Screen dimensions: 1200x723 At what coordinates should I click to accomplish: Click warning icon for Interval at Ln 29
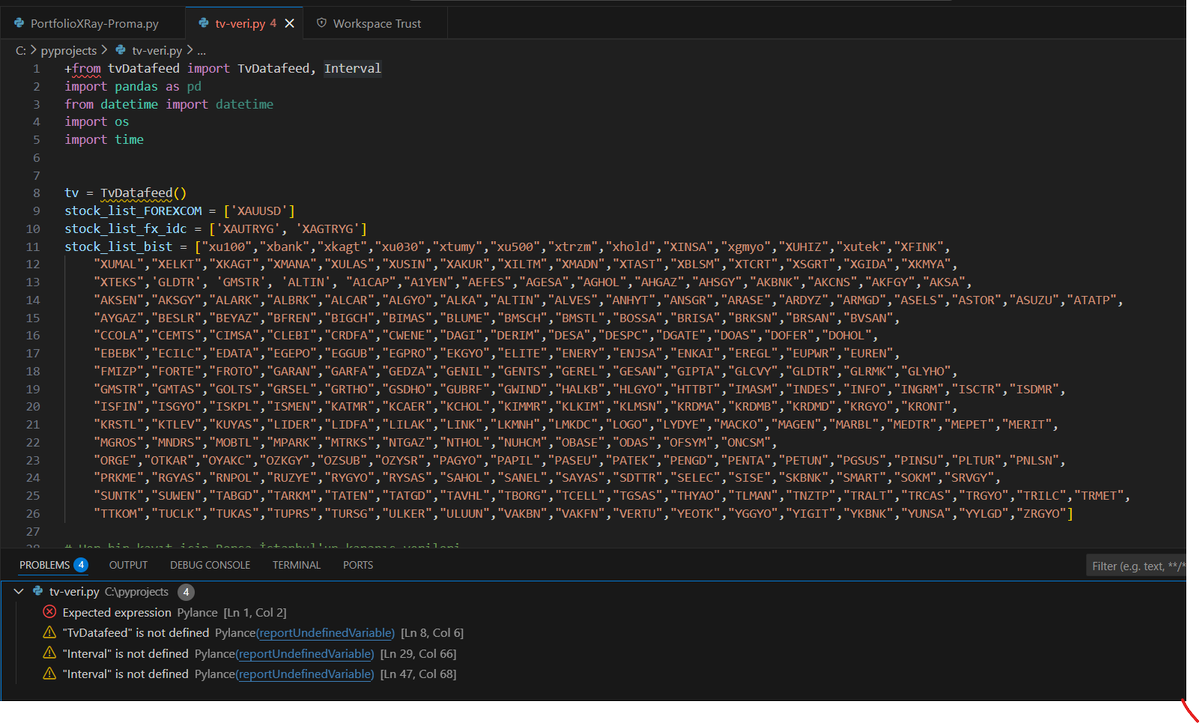coord(49,654)
